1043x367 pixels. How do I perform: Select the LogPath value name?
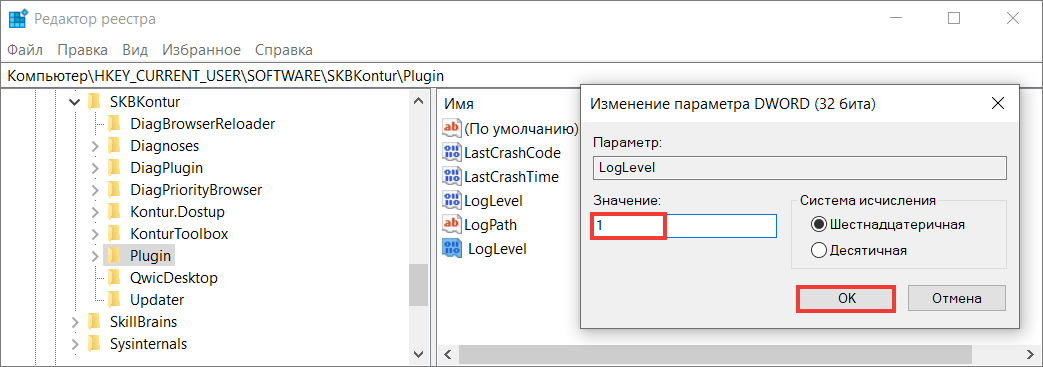[490, 225]
